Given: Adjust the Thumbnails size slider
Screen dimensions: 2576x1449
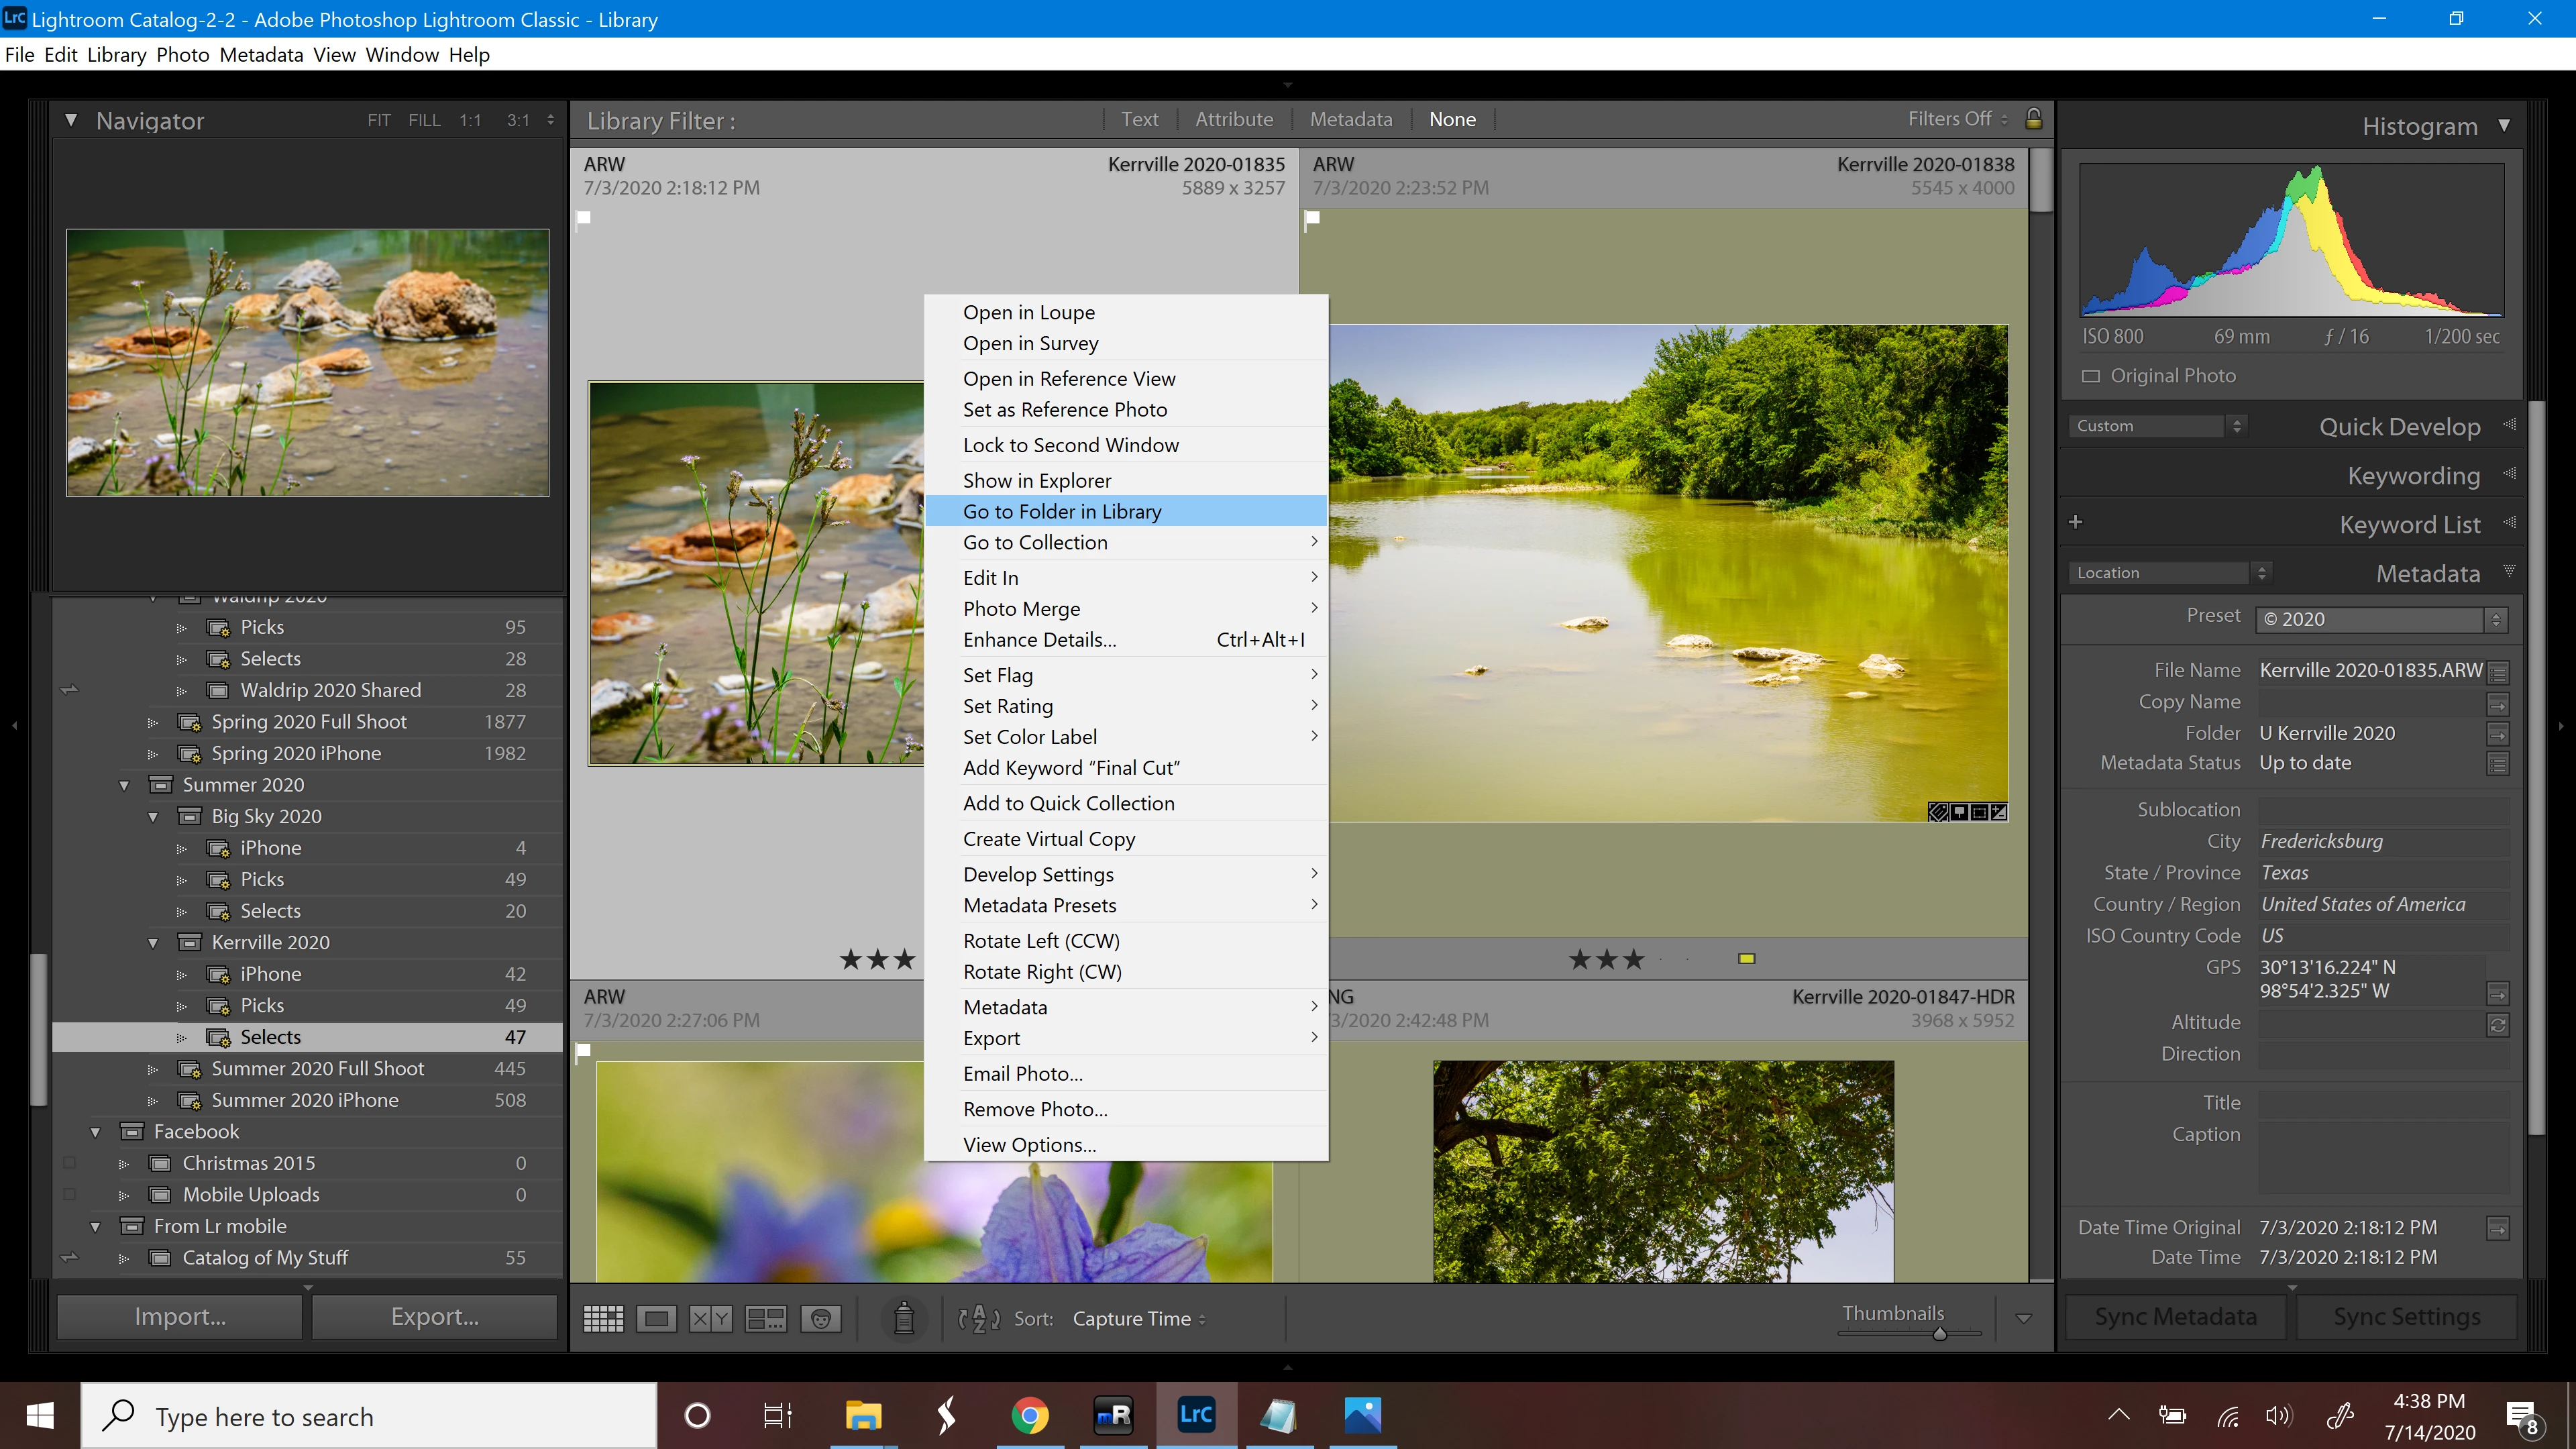Looking at the screenshot, I should pos(1939,1333).
